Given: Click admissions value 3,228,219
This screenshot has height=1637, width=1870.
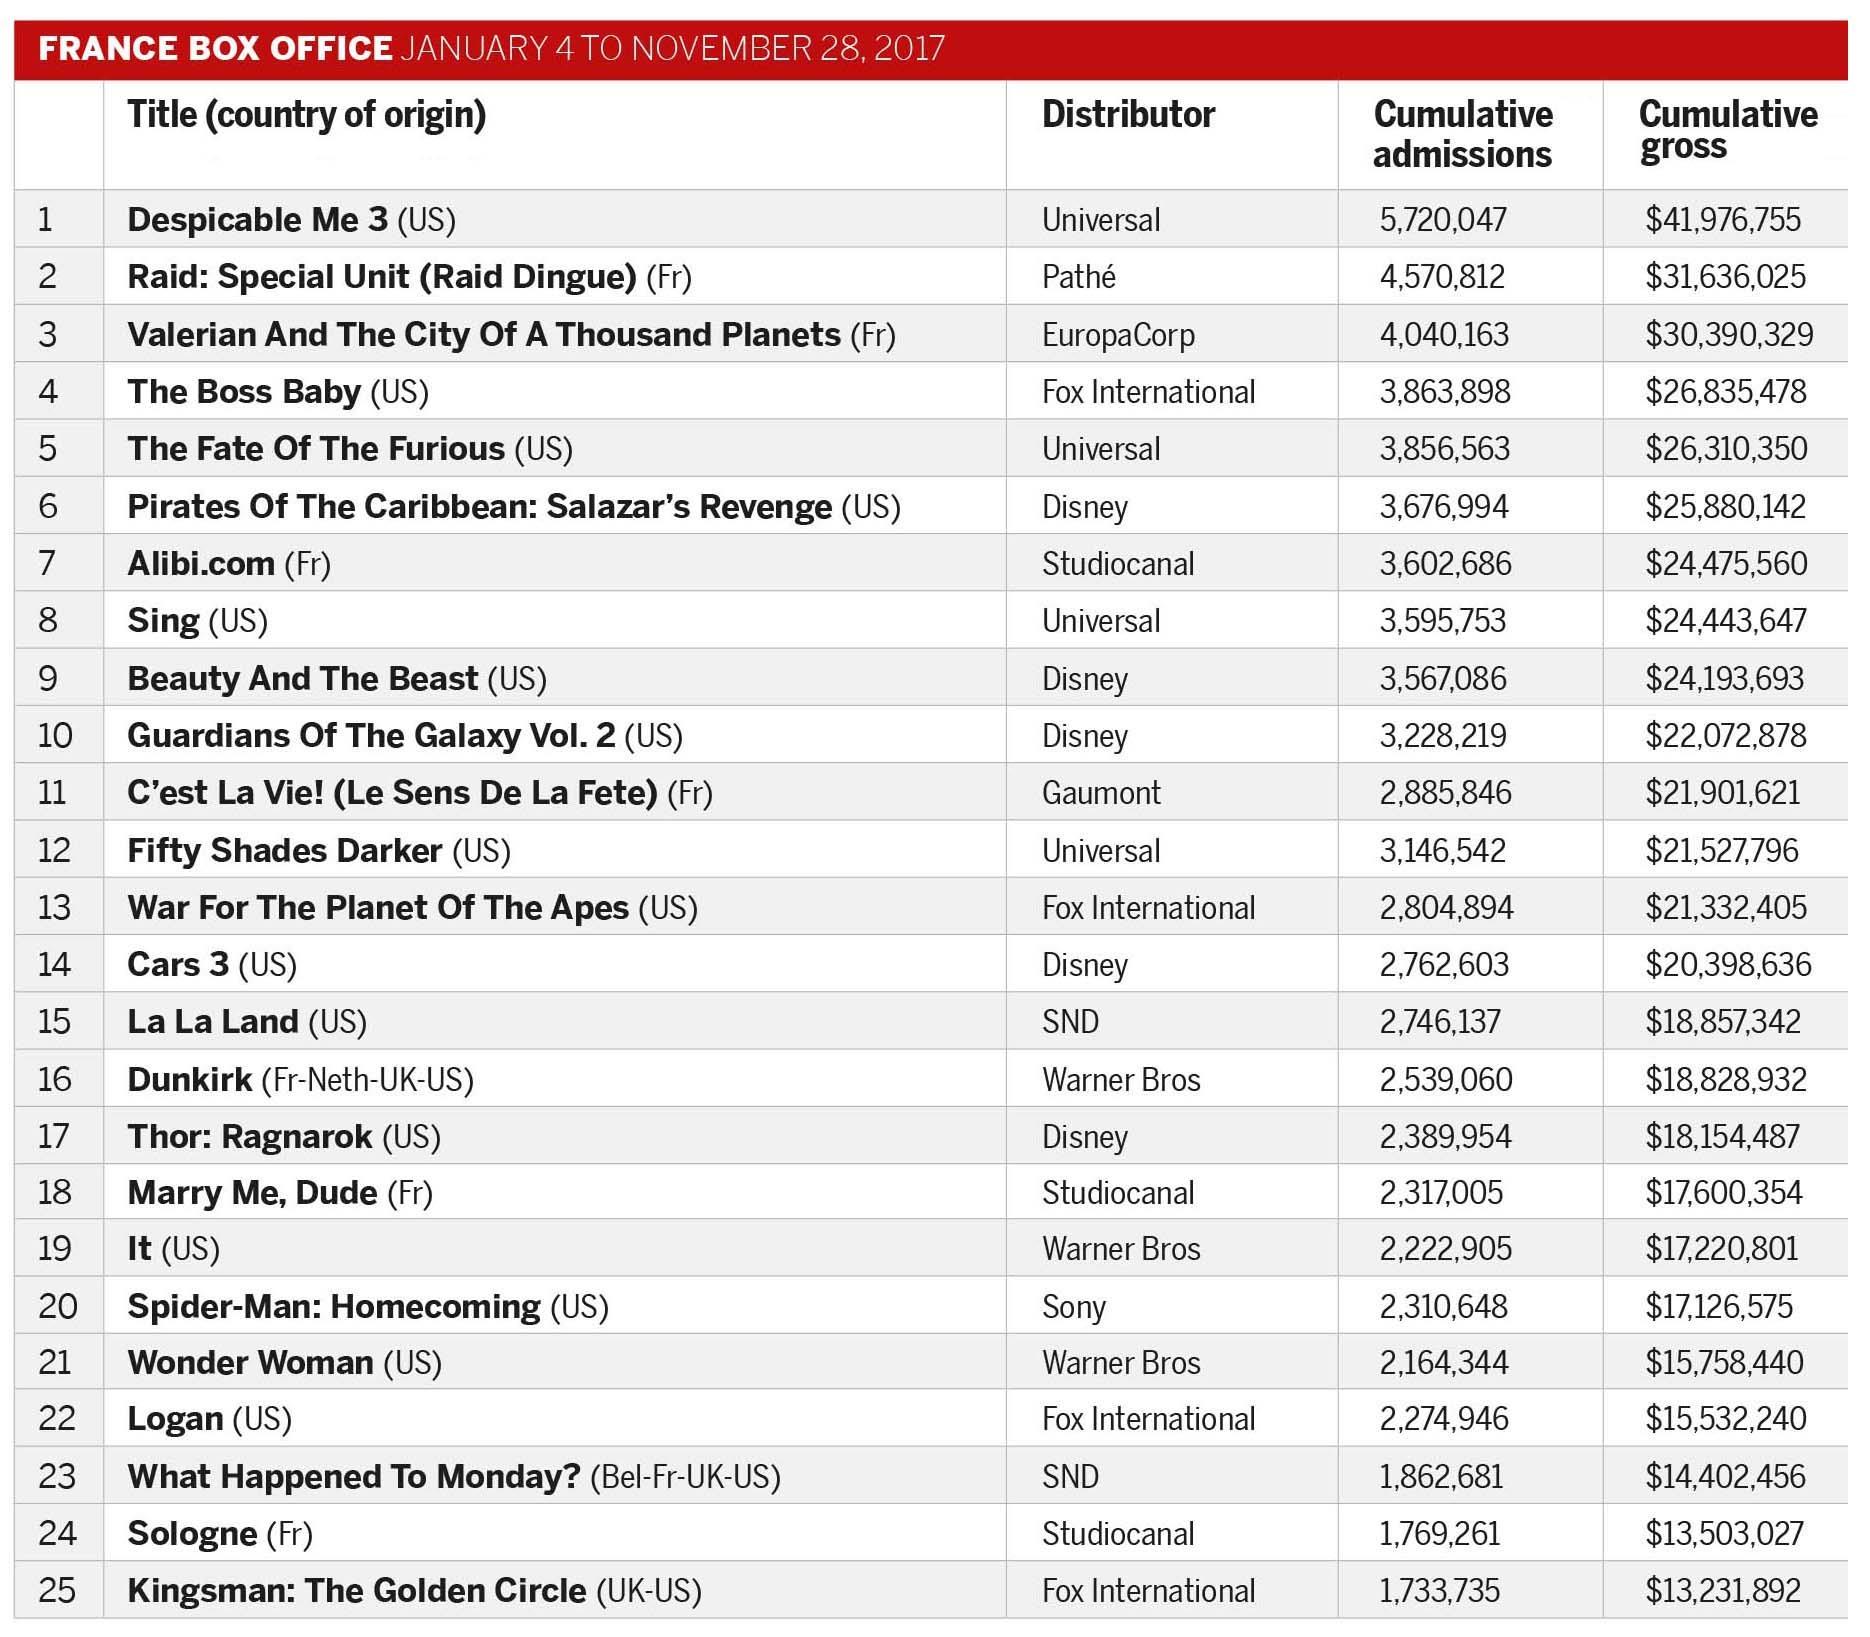Looking at the screenshot, I should tap(1443, 735).
